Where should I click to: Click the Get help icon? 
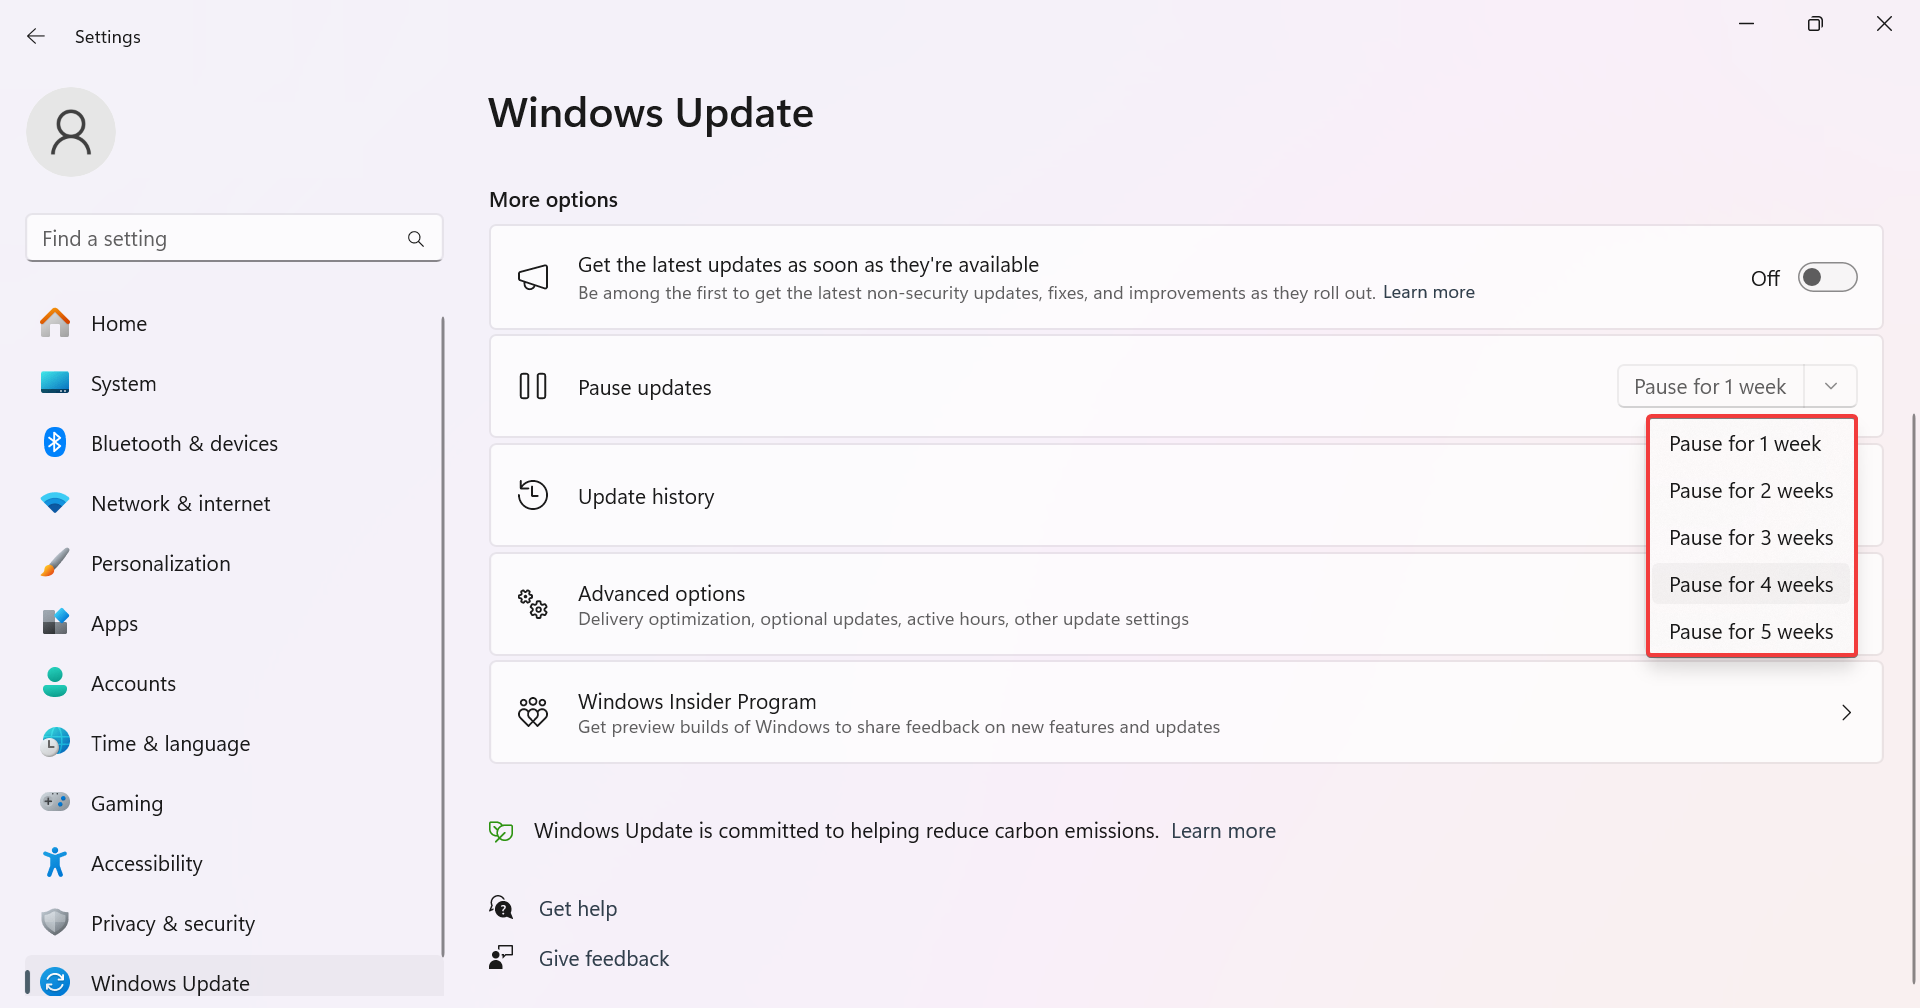click(501, 908)
